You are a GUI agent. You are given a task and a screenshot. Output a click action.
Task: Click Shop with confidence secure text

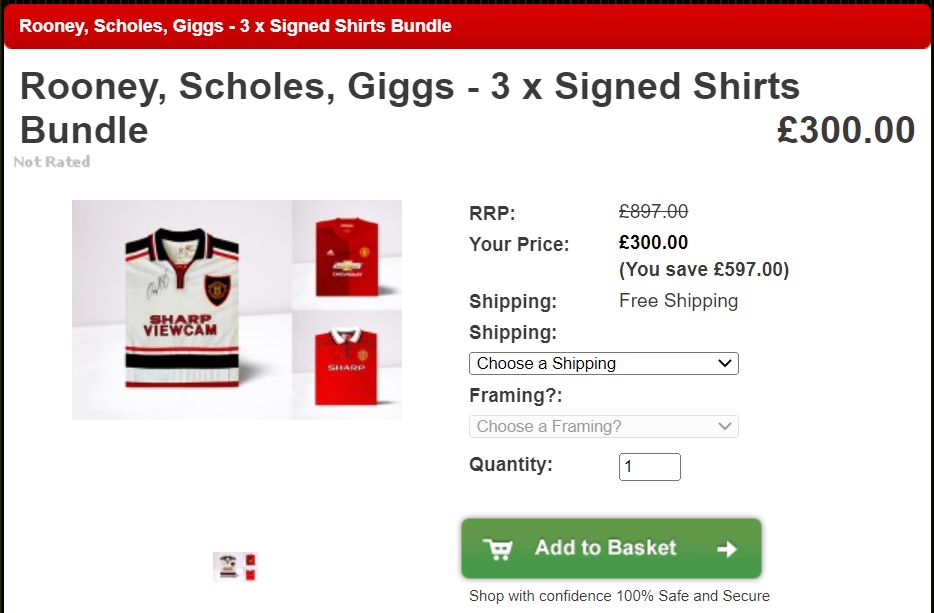point(619,596)
